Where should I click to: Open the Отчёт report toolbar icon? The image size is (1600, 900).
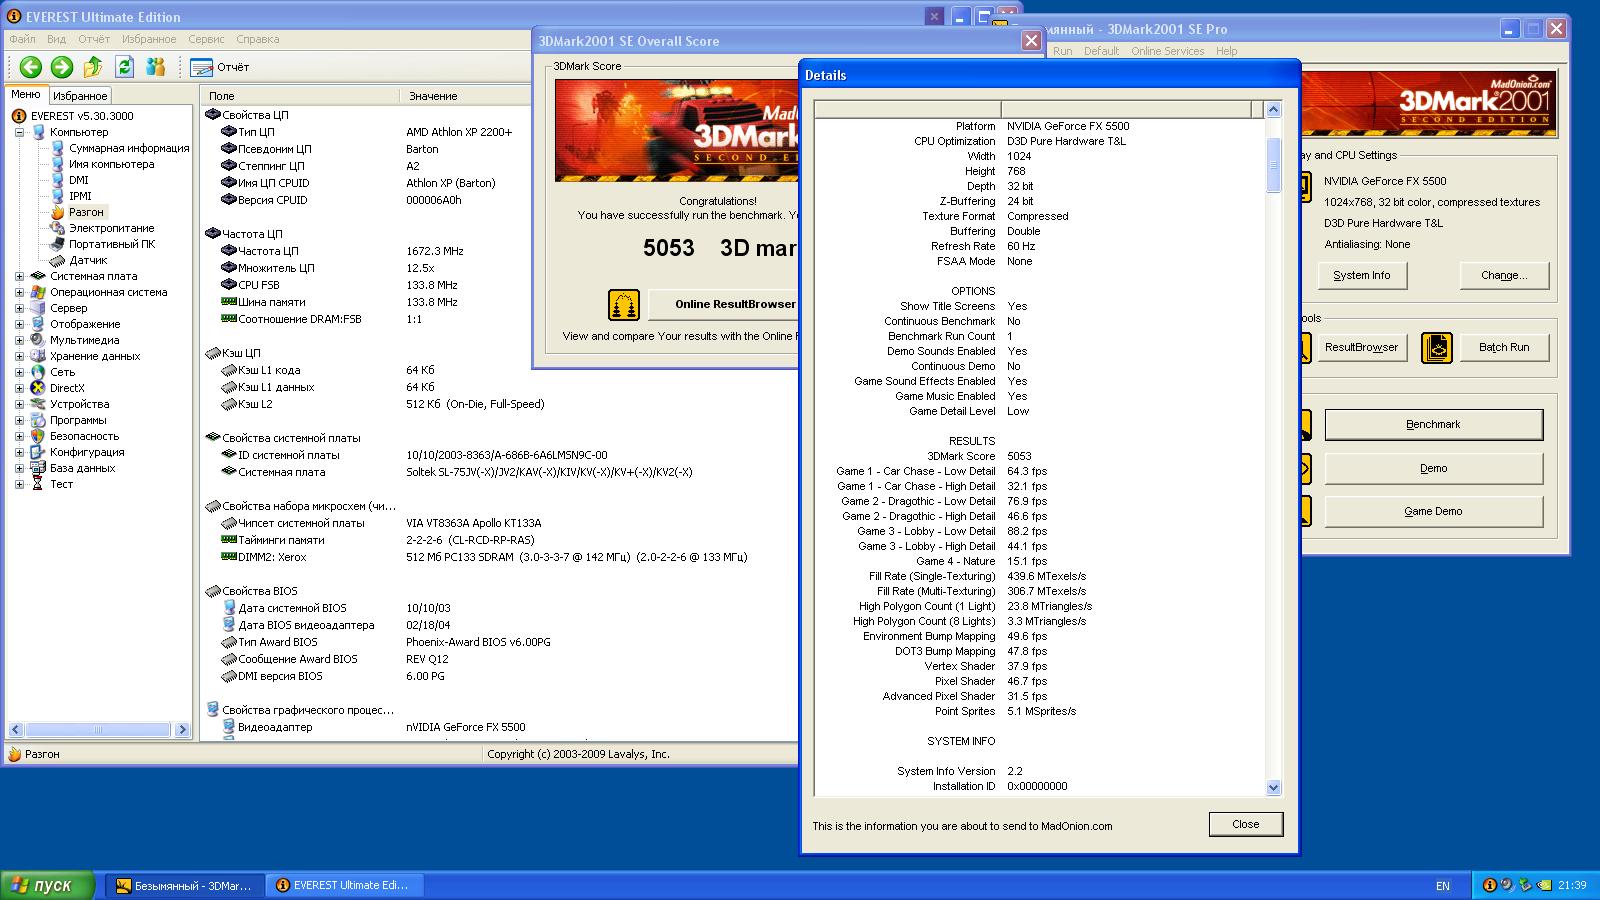(x=202, y=67)
